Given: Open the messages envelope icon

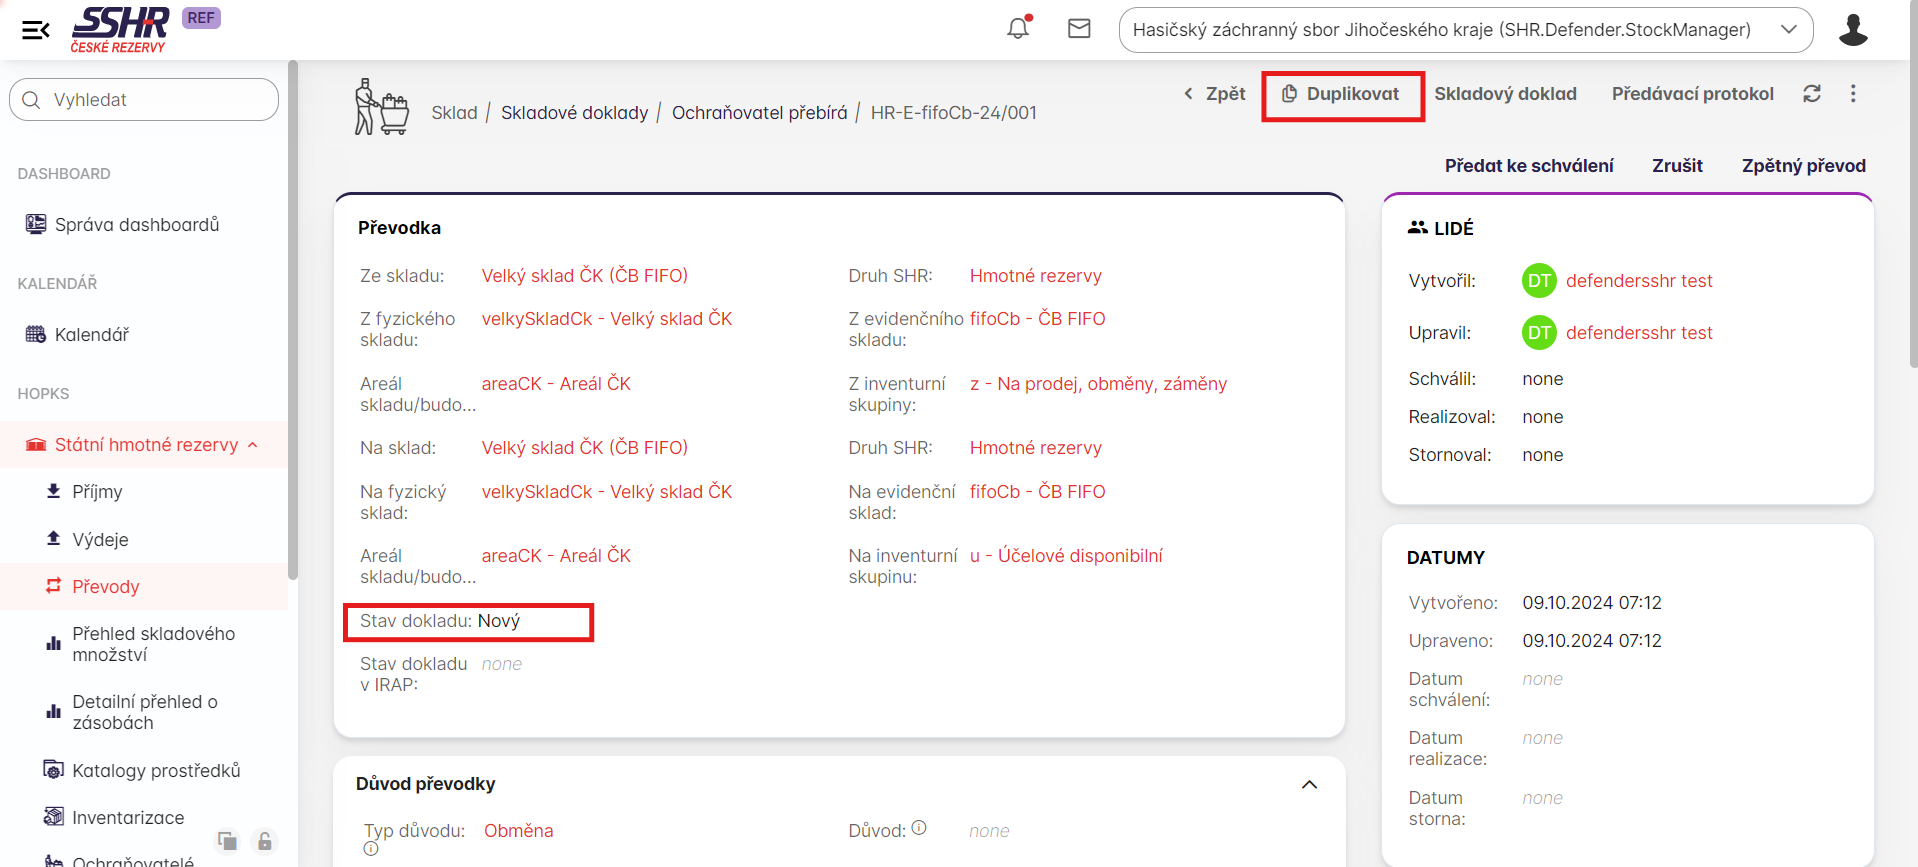Looking at the screenshot, I should tap(1079, 29).
